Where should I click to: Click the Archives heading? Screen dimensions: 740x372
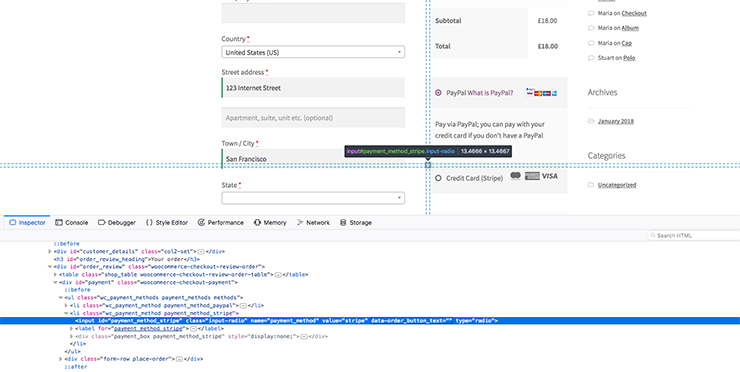click(602, 92)
